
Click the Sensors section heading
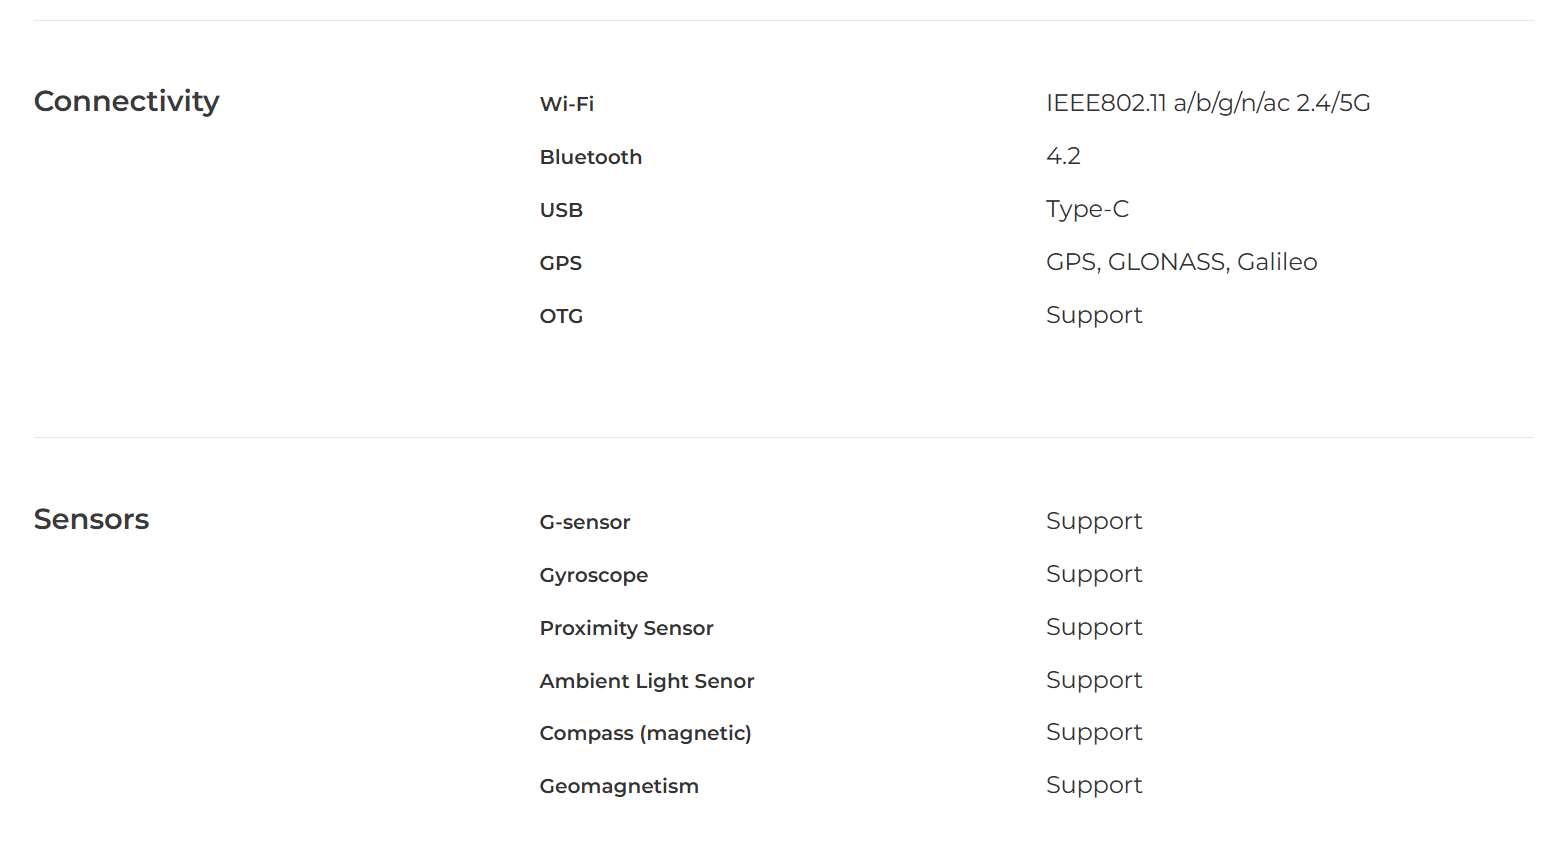coord(91,519)
